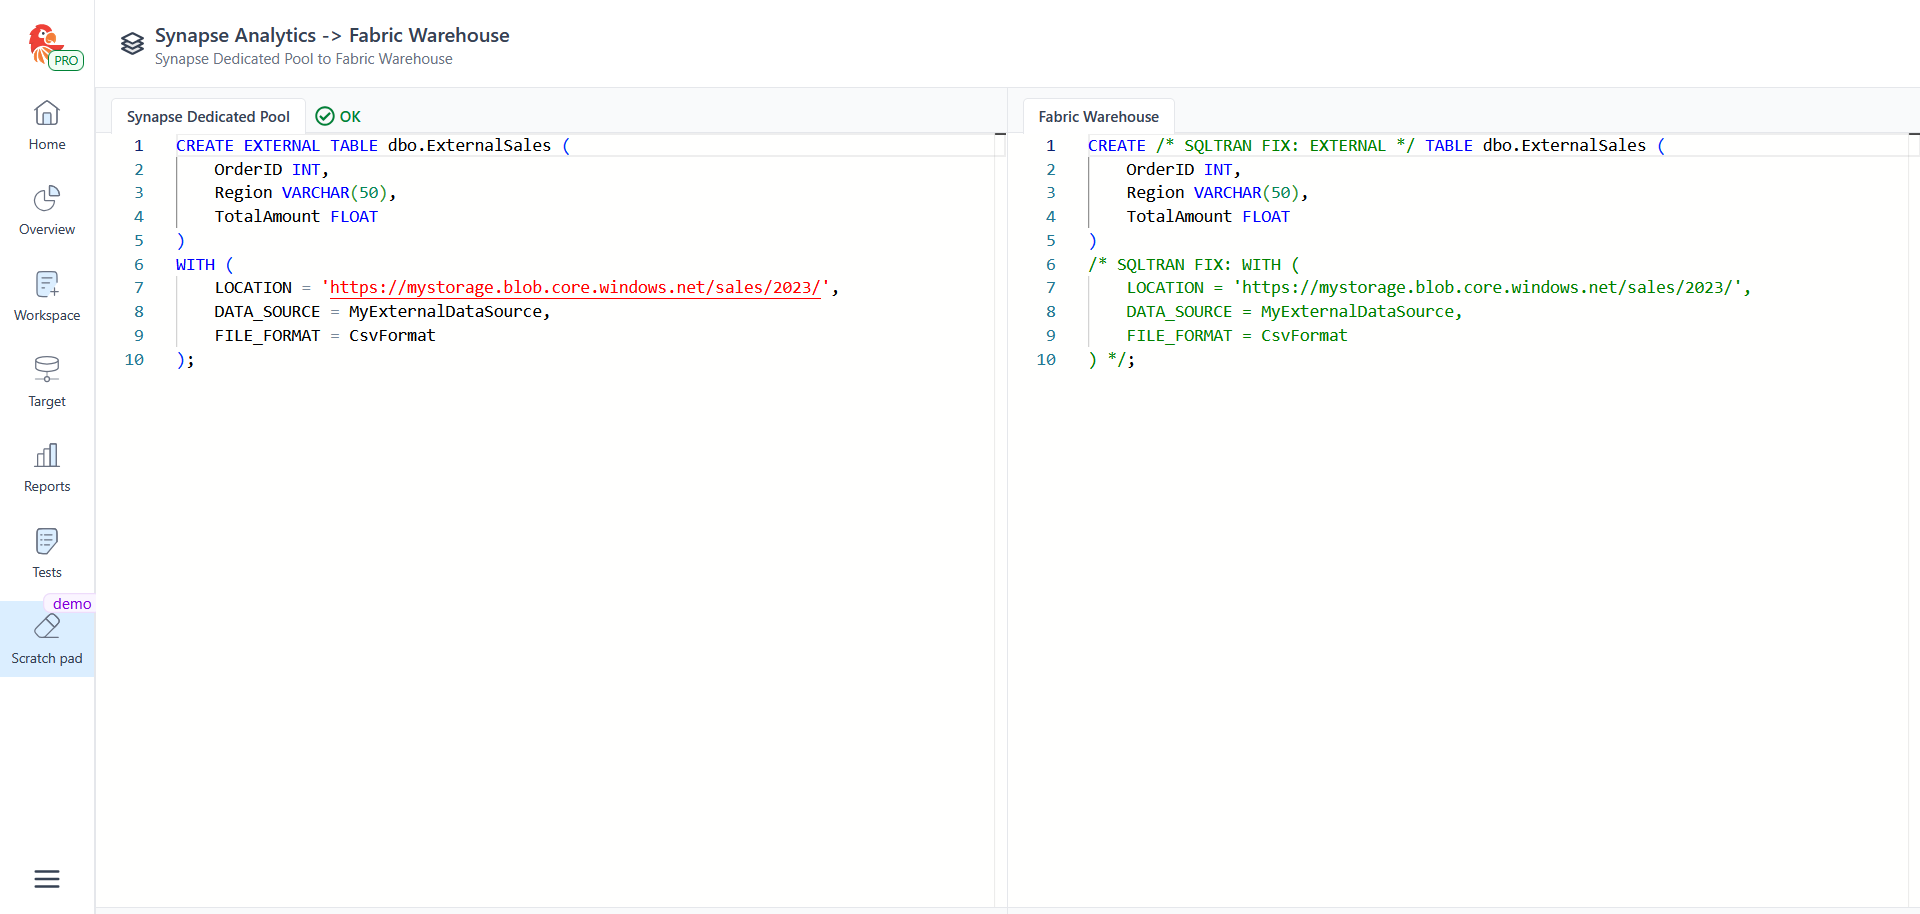1920x914 pixels.
Task: Click CsvFormat in the source editor
Action: (x=392, y=336)
